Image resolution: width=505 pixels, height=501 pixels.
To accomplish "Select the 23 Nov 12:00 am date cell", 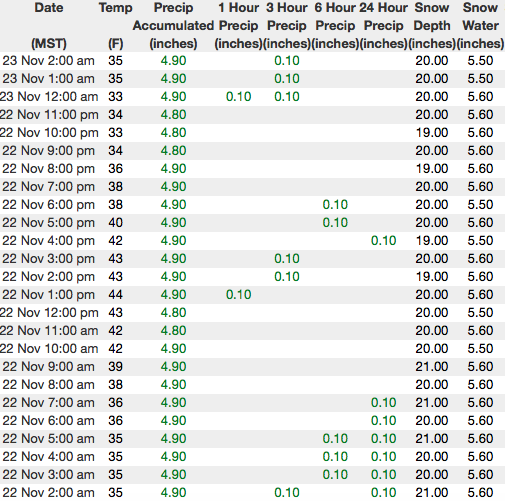I will [x=49, y=97].
